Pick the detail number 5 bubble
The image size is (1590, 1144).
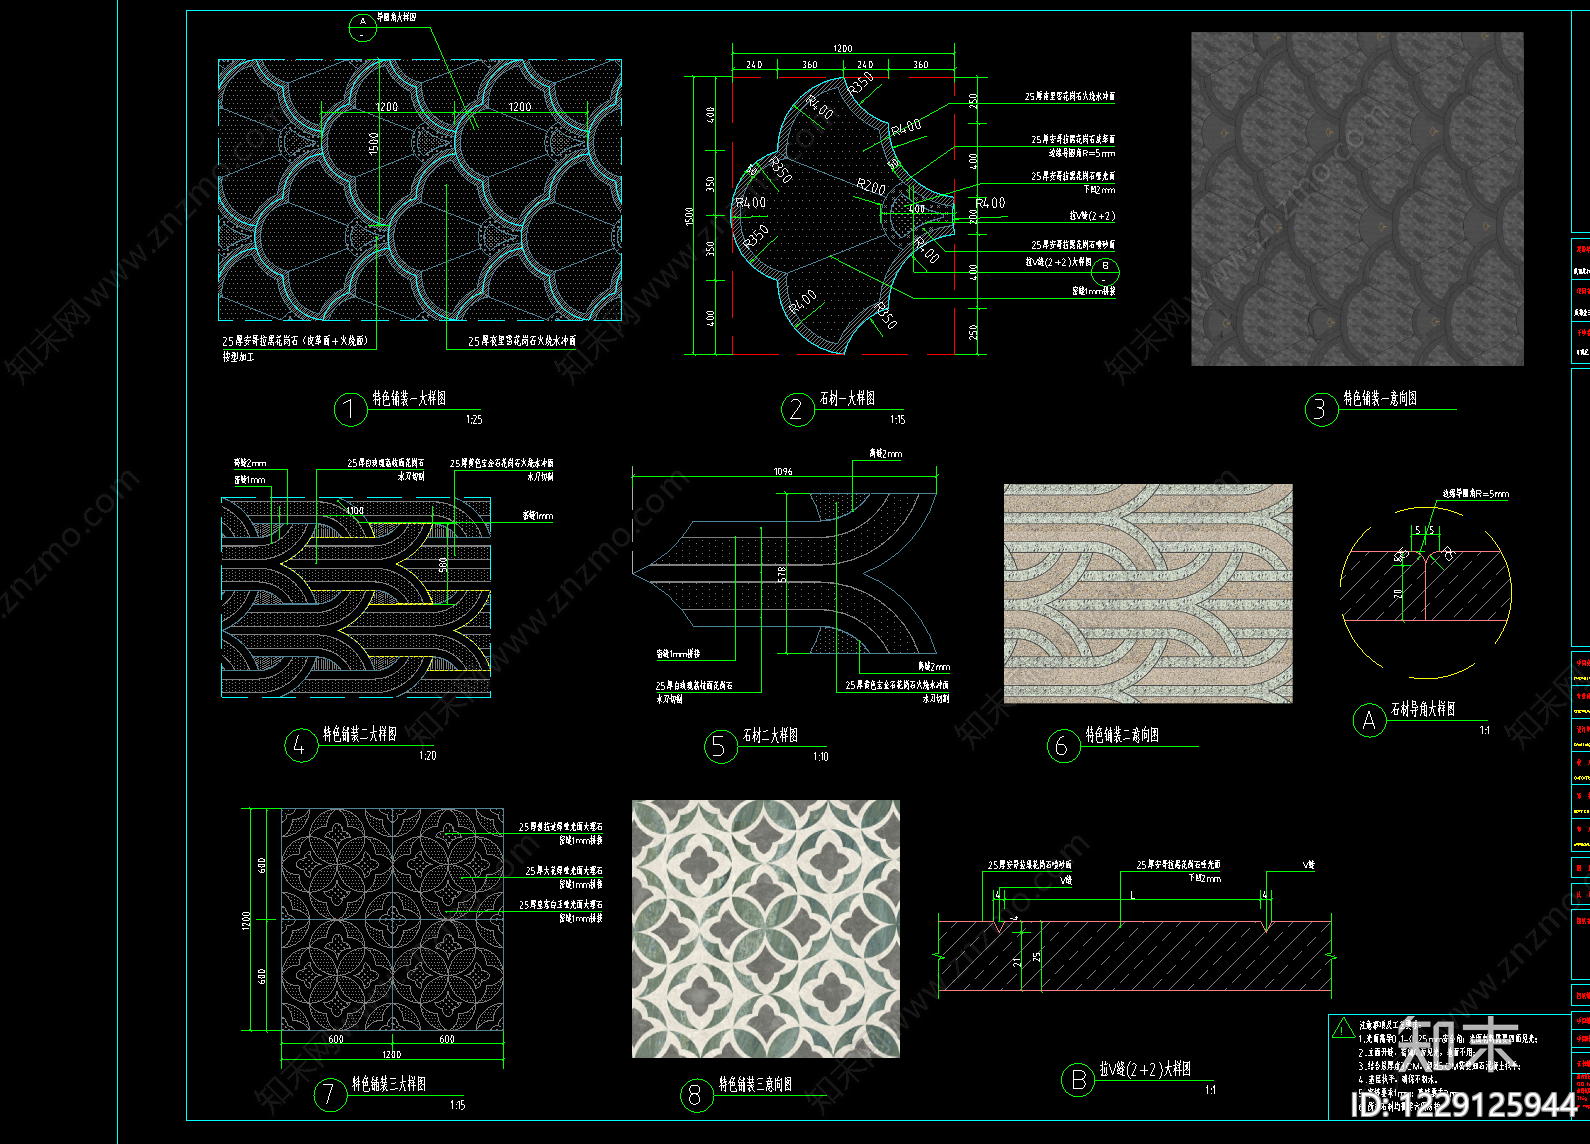719,746
